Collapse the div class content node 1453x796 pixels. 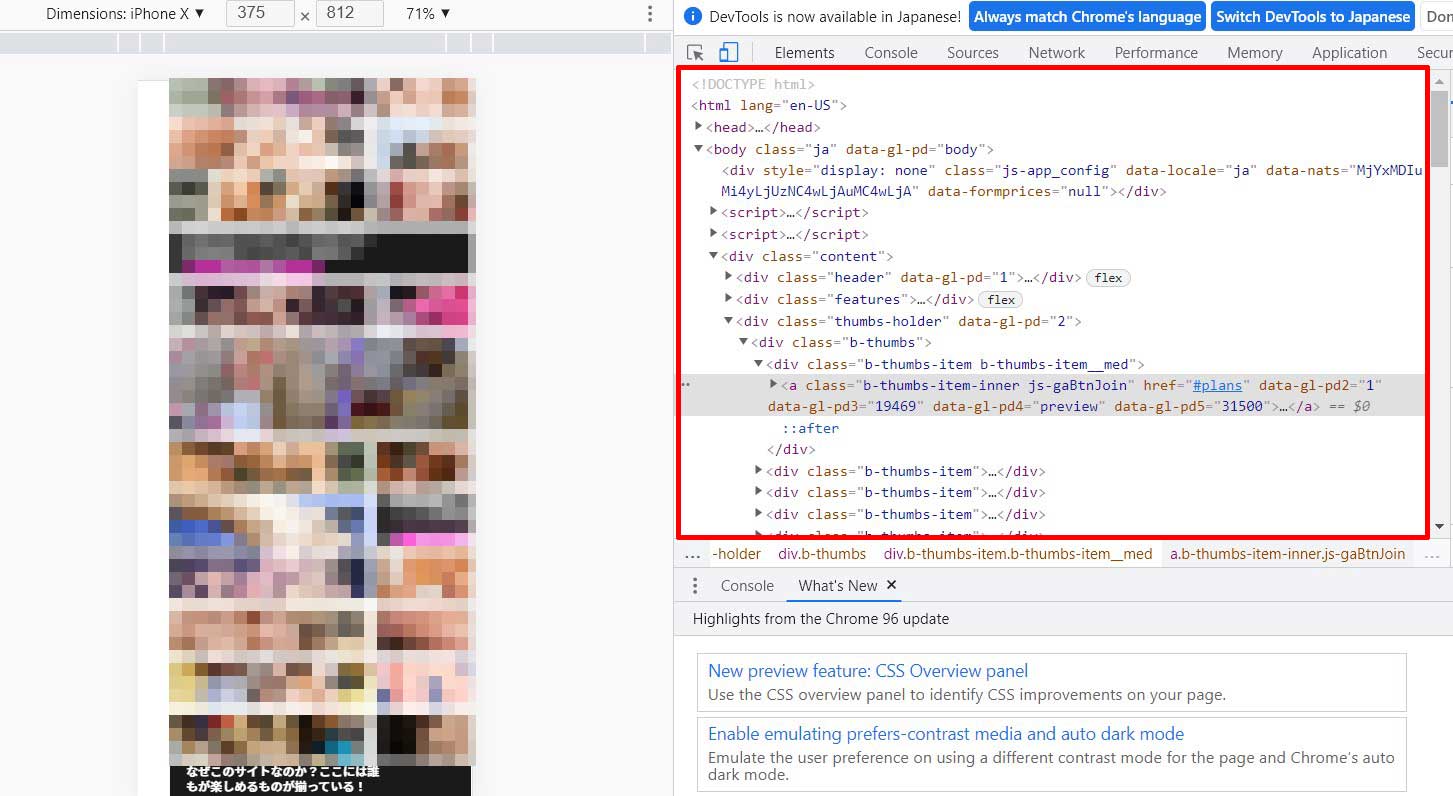point(714,256)
